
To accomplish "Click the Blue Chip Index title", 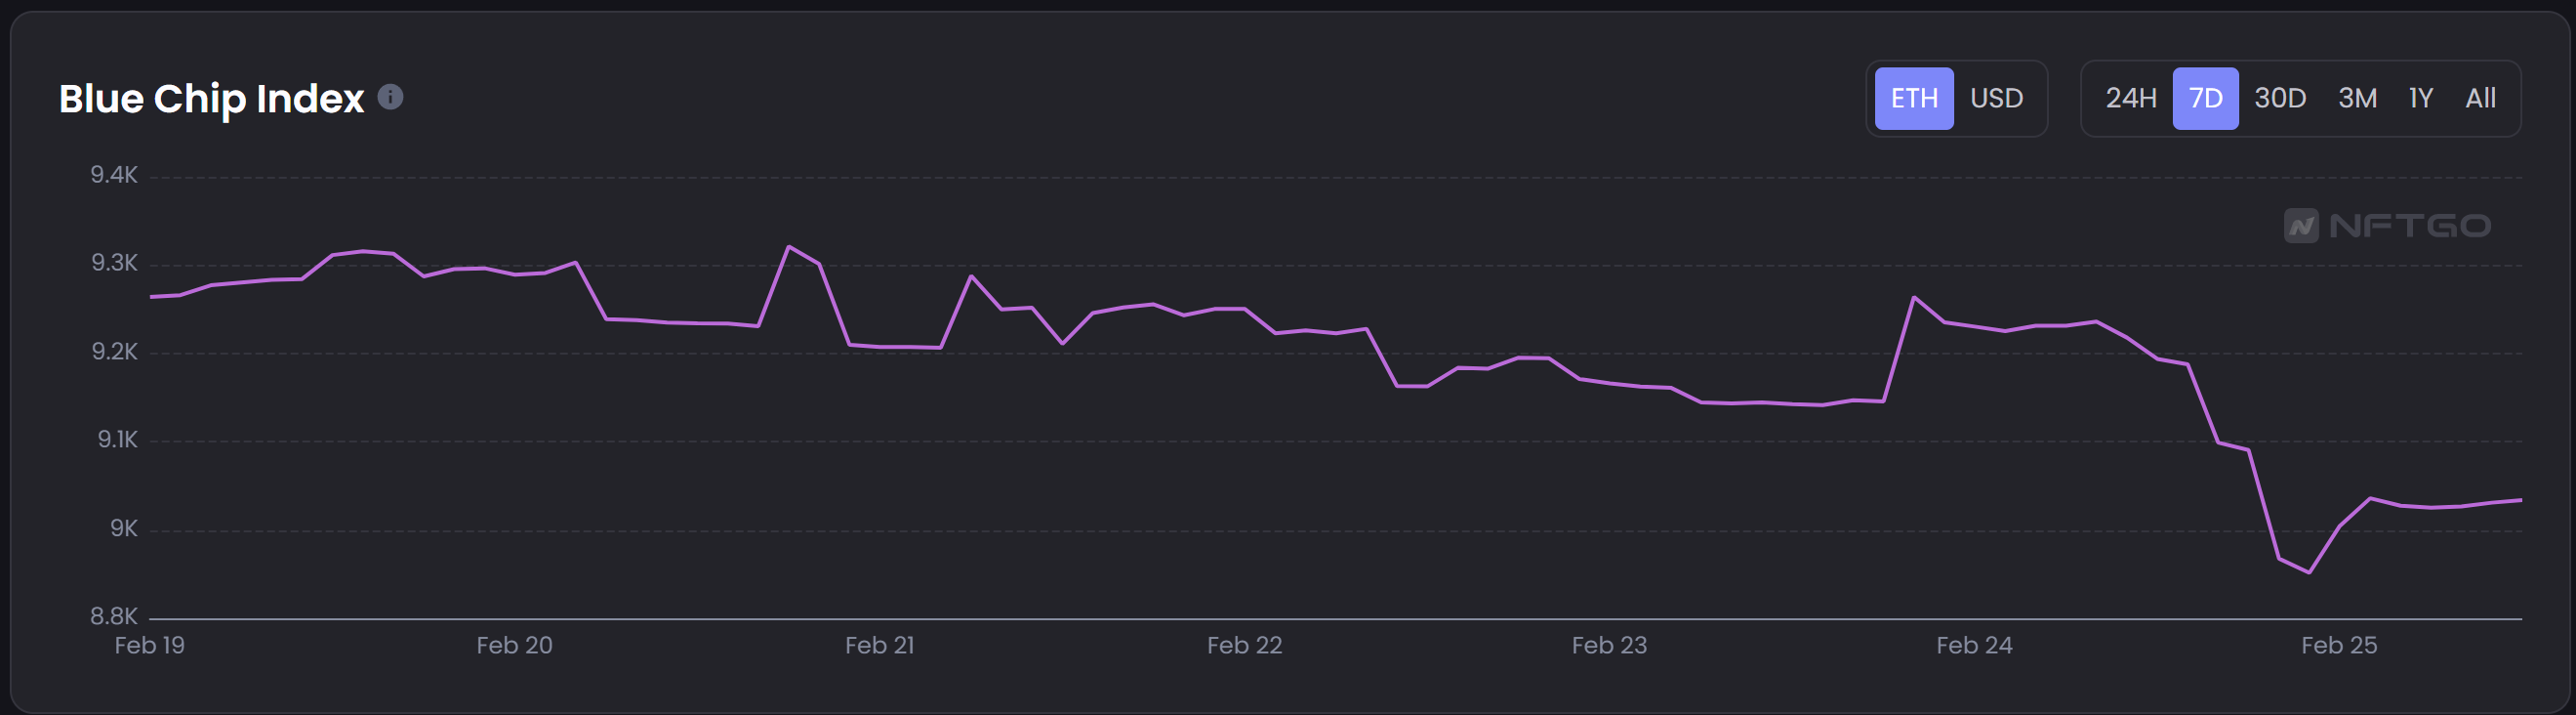I will tap(211, 98).
